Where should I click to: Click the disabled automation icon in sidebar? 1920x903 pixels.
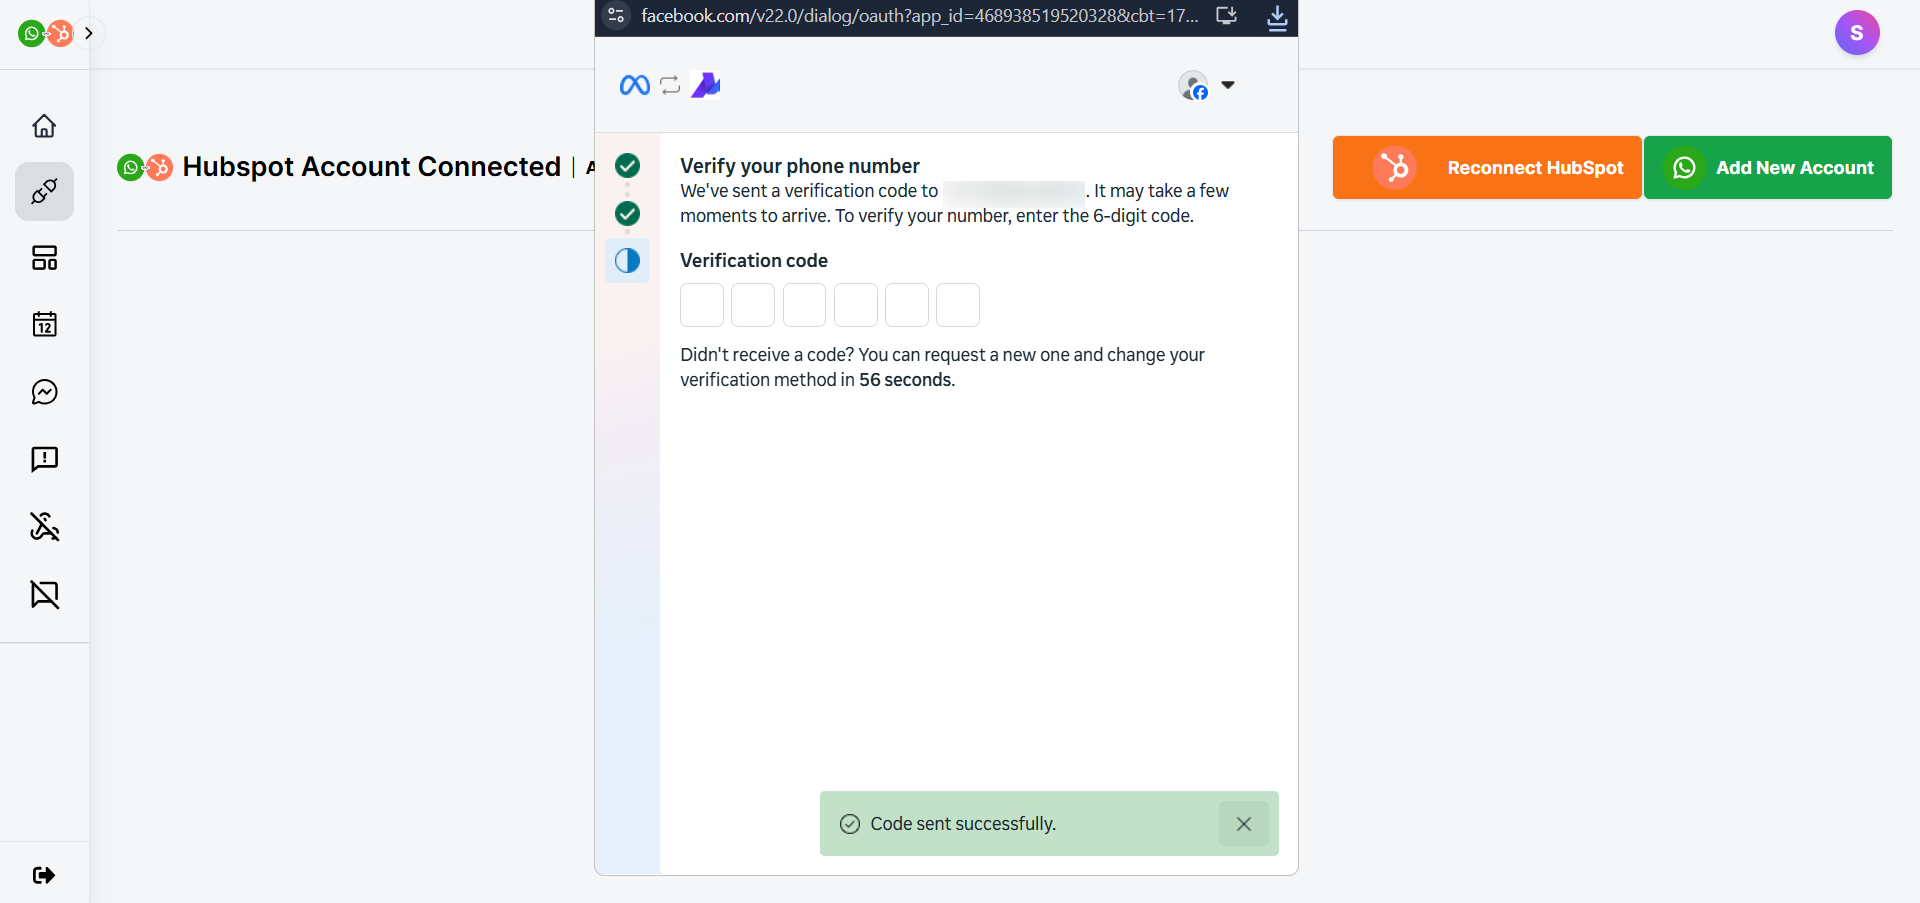pos(44,527)
